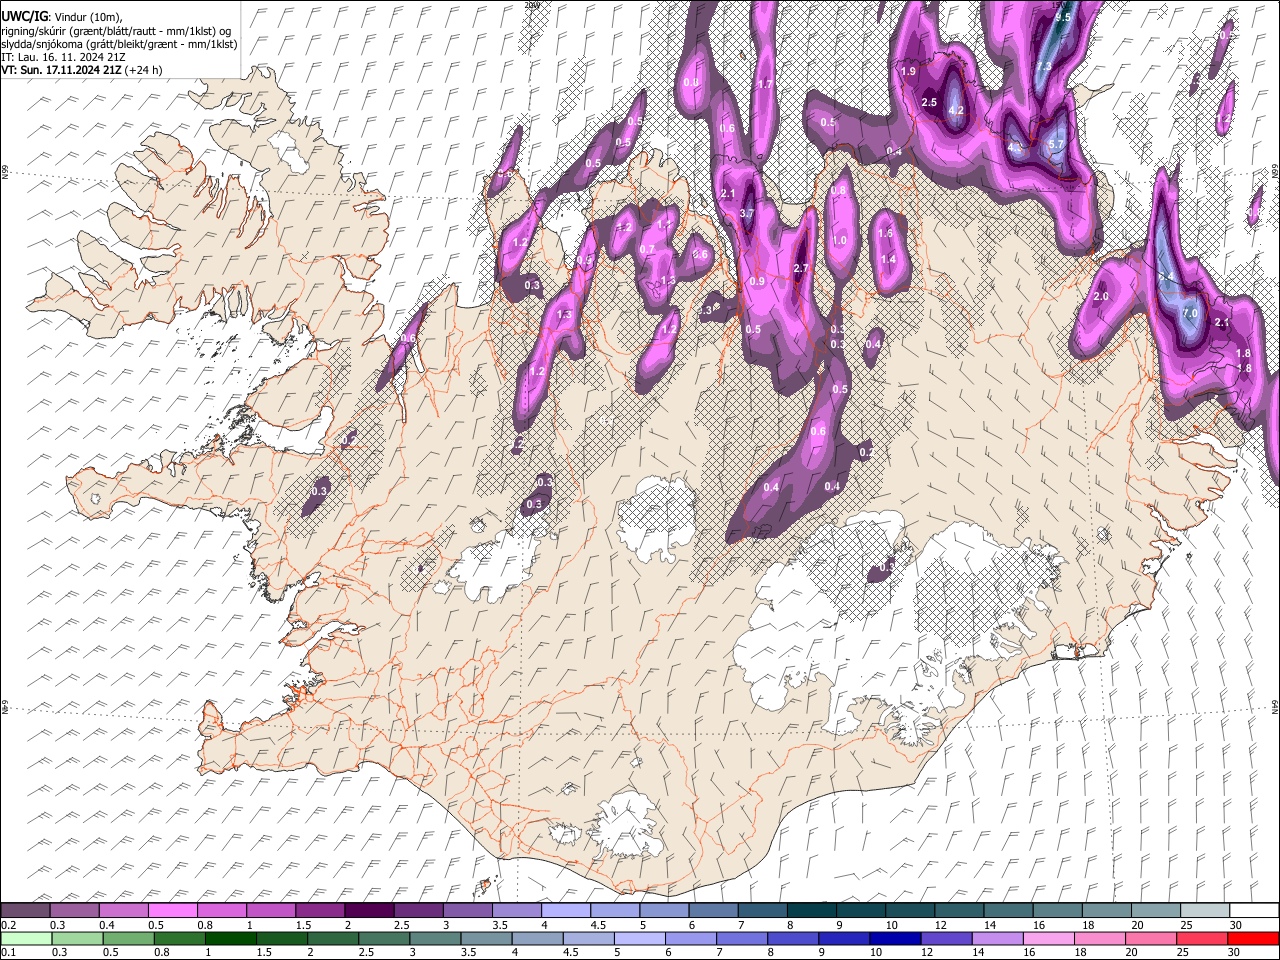Click the 1.0 precipitation value on the map
The width and height of the screenshot is (1280, 960).
coord(840,241)
